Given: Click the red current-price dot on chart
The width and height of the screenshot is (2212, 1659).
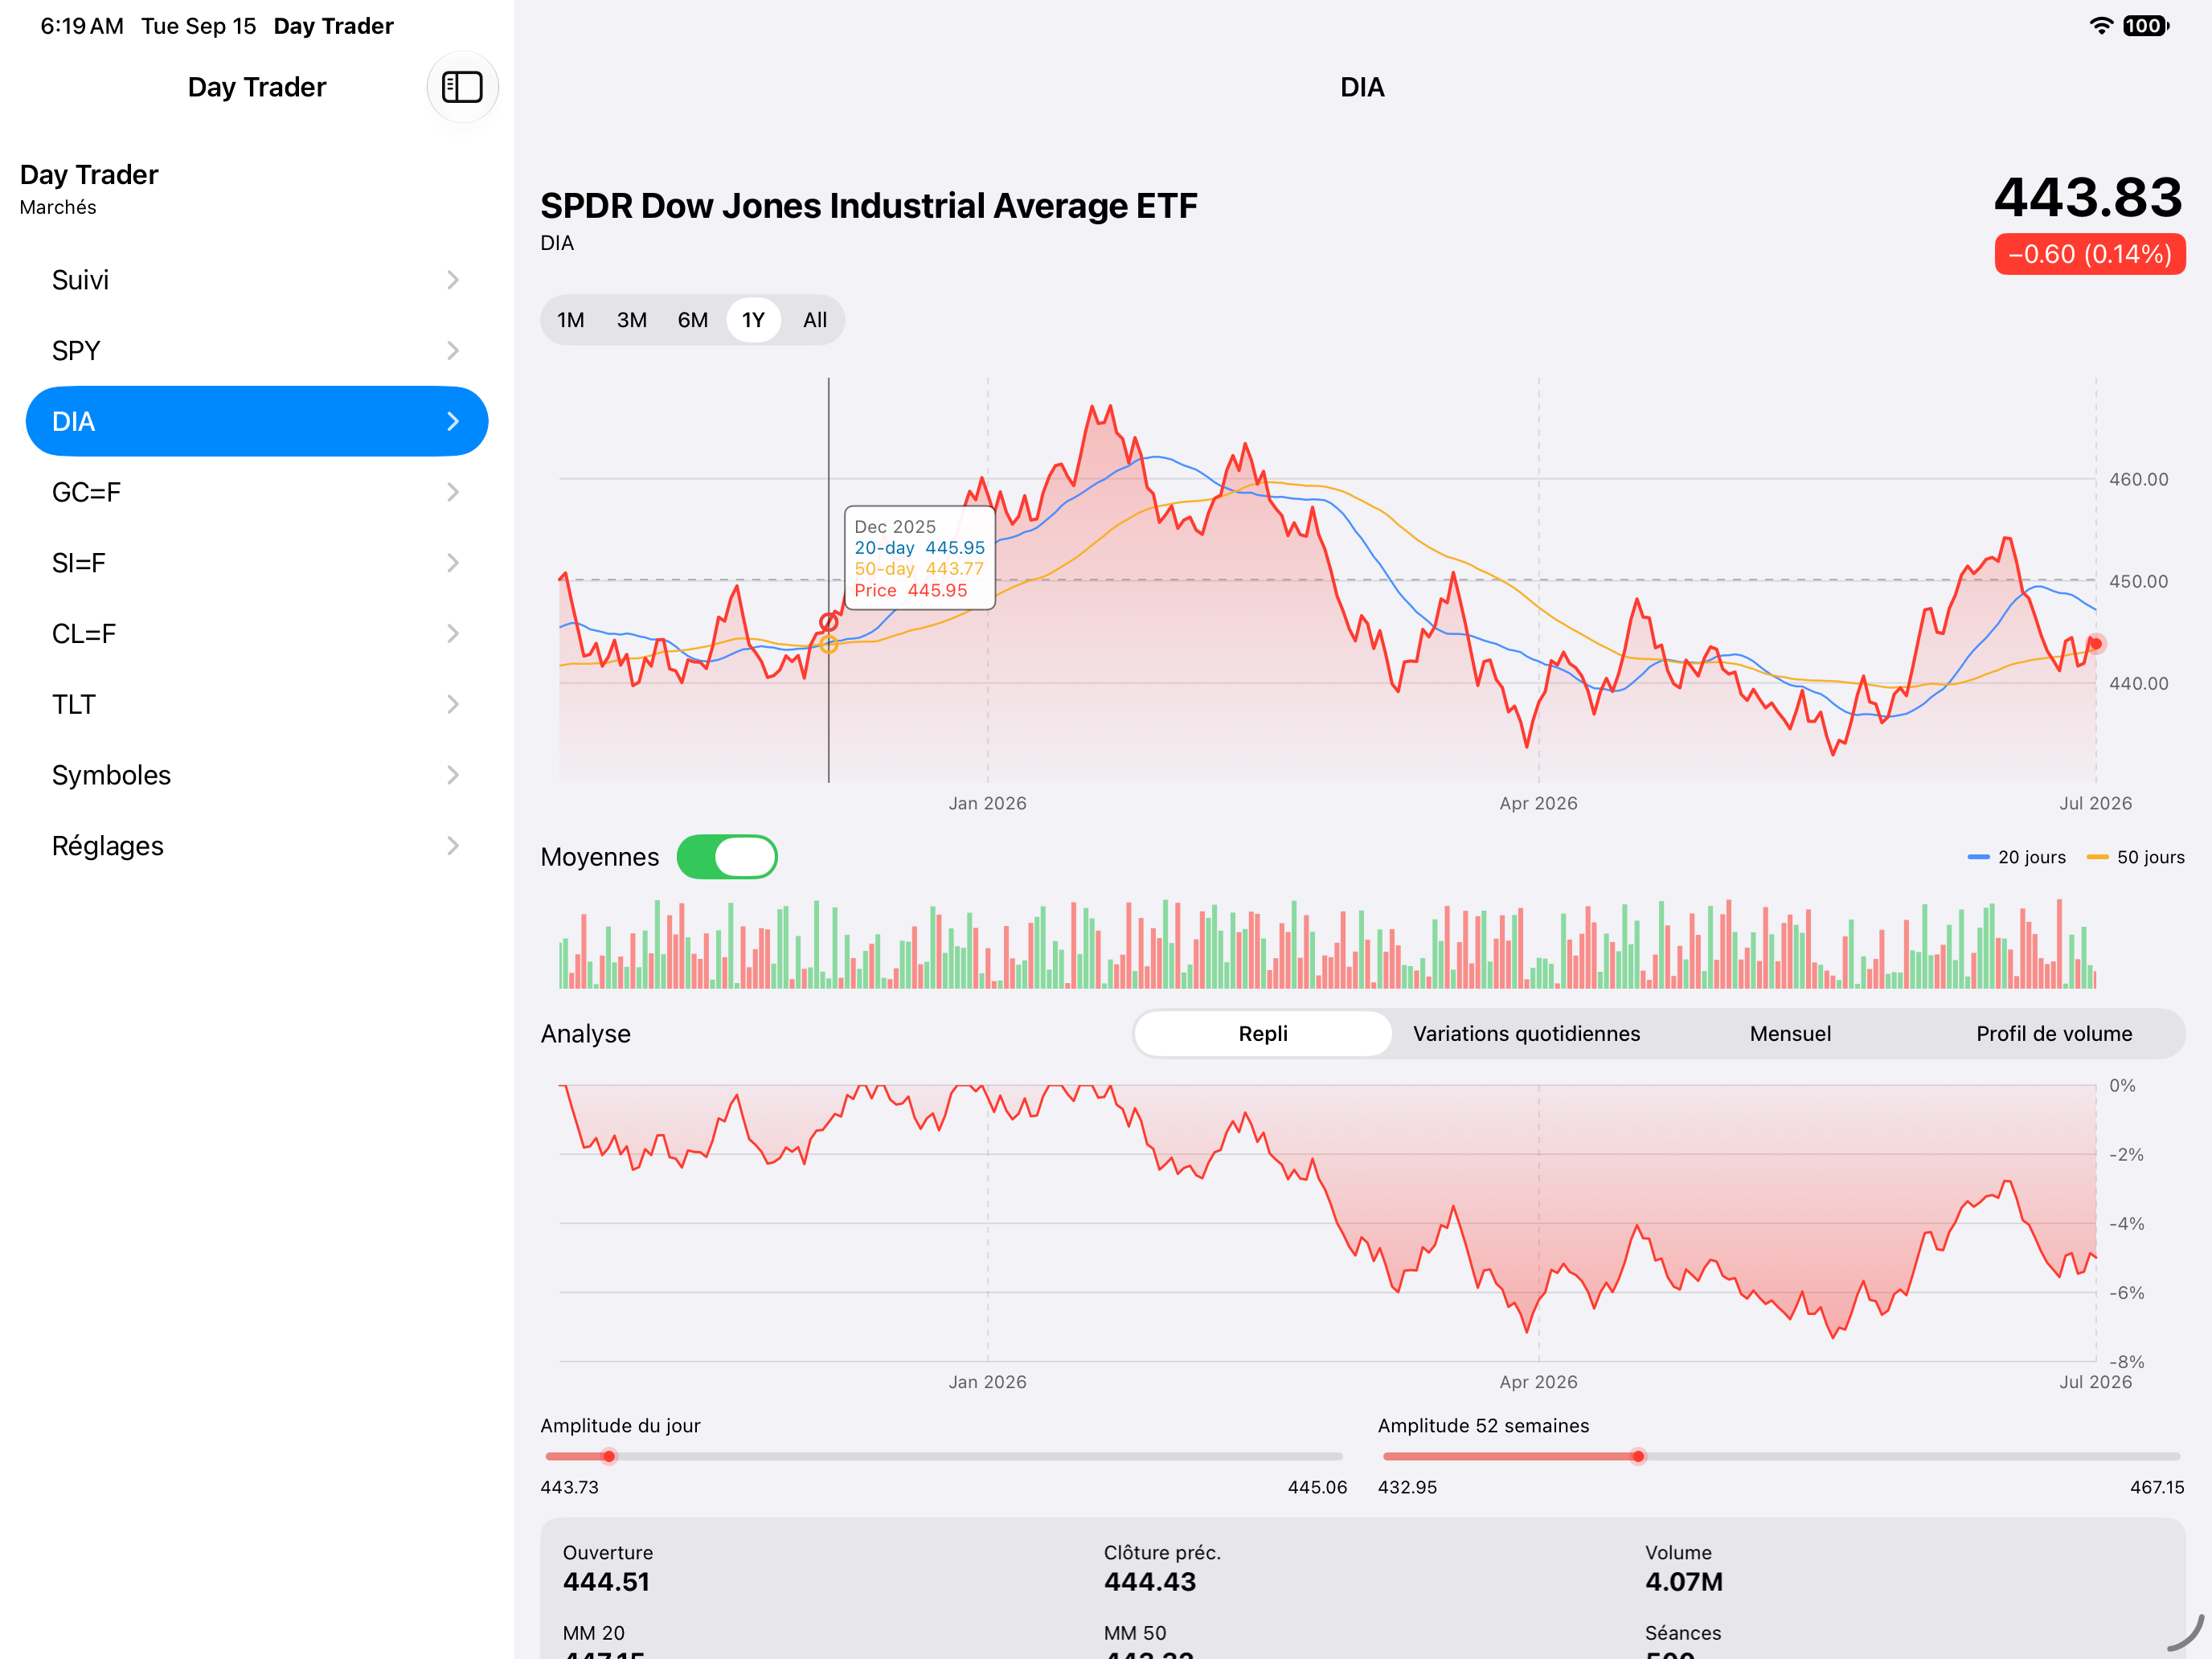Looking at the screenshot, I should [x=2096, y=643].
